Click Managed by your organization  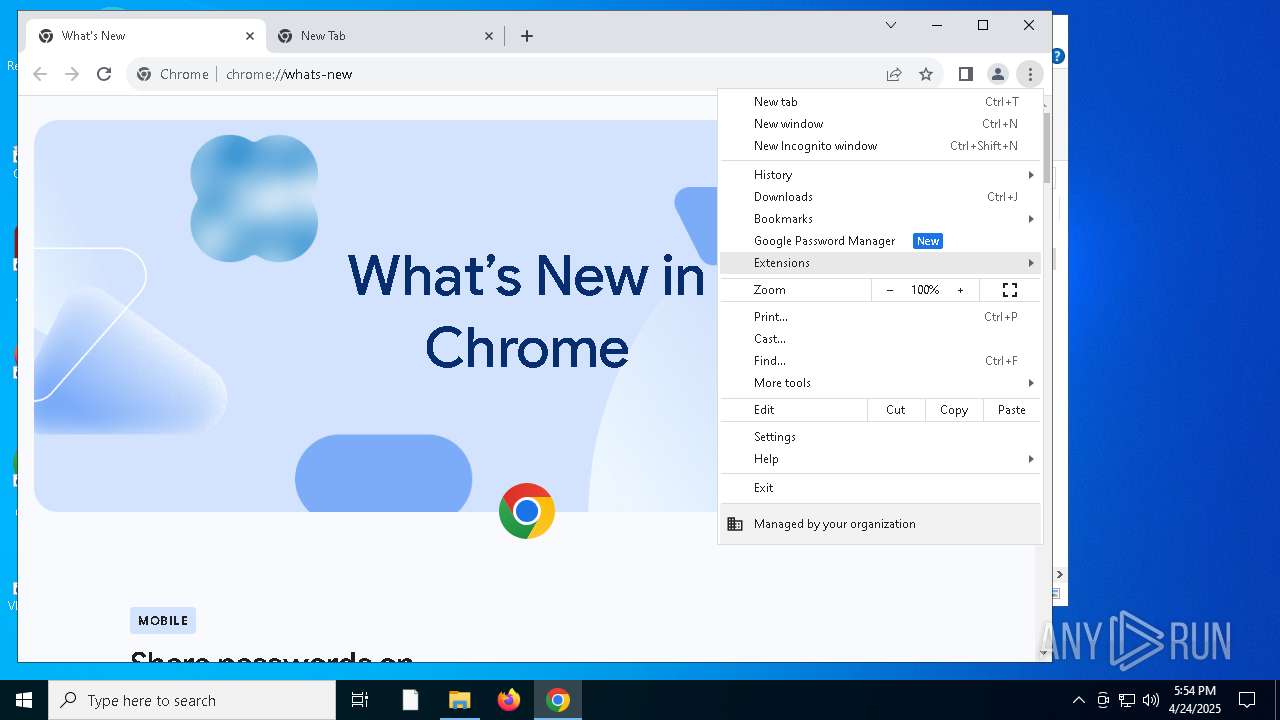(880, 524)
